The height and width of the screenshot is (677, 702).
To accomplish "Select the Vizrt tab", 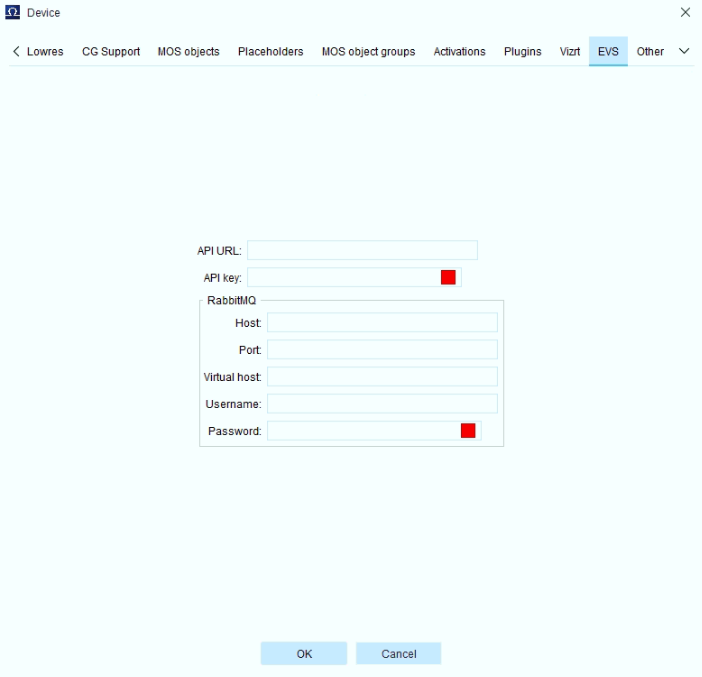I will point(570,51).
